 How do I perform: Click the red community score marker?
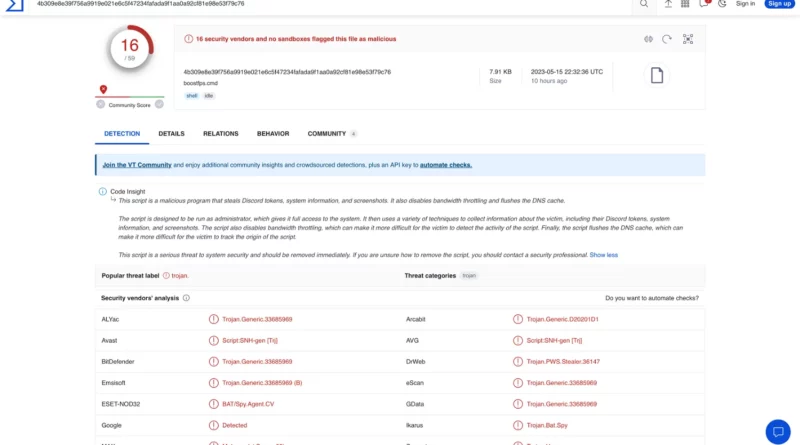point(104,89)
